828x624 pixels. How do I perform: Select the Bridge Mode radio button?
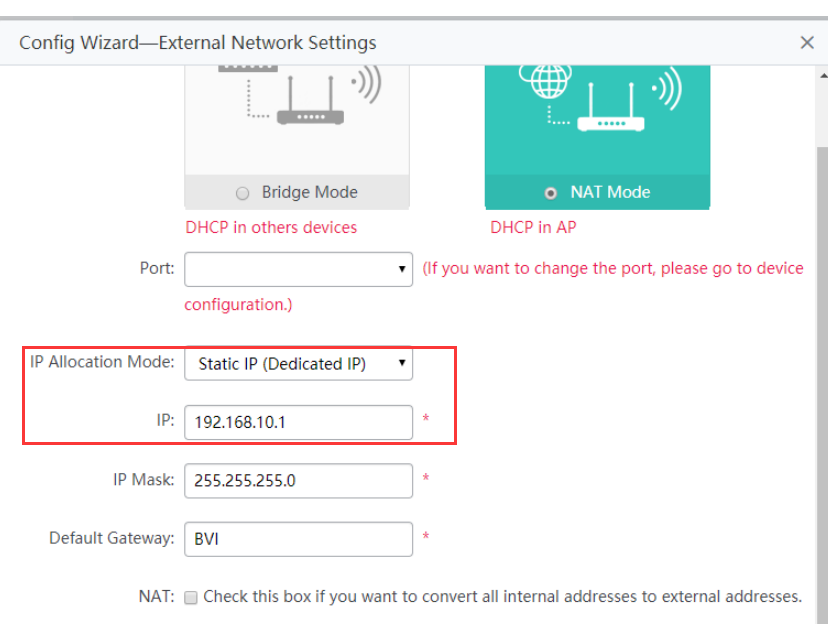click(242, 193)
